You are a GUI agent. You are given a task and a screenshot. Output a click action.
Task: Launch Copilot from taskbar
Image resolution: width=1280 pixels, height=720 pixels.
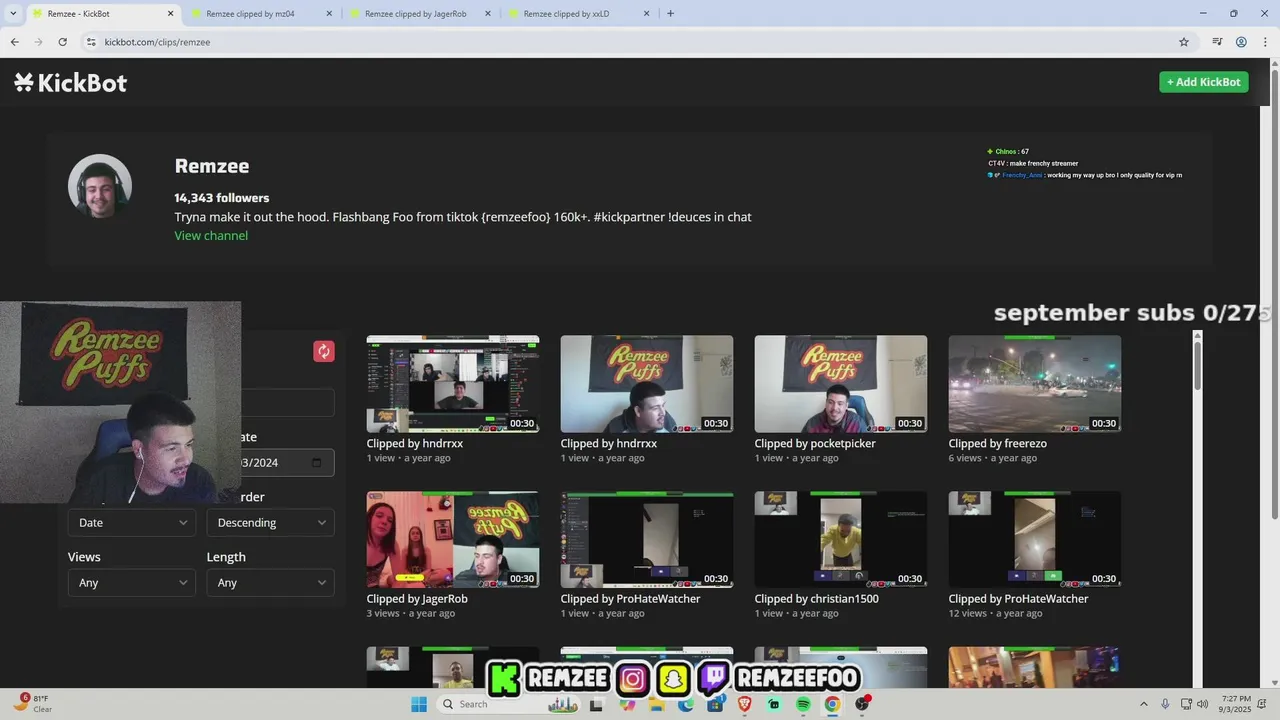627,704
